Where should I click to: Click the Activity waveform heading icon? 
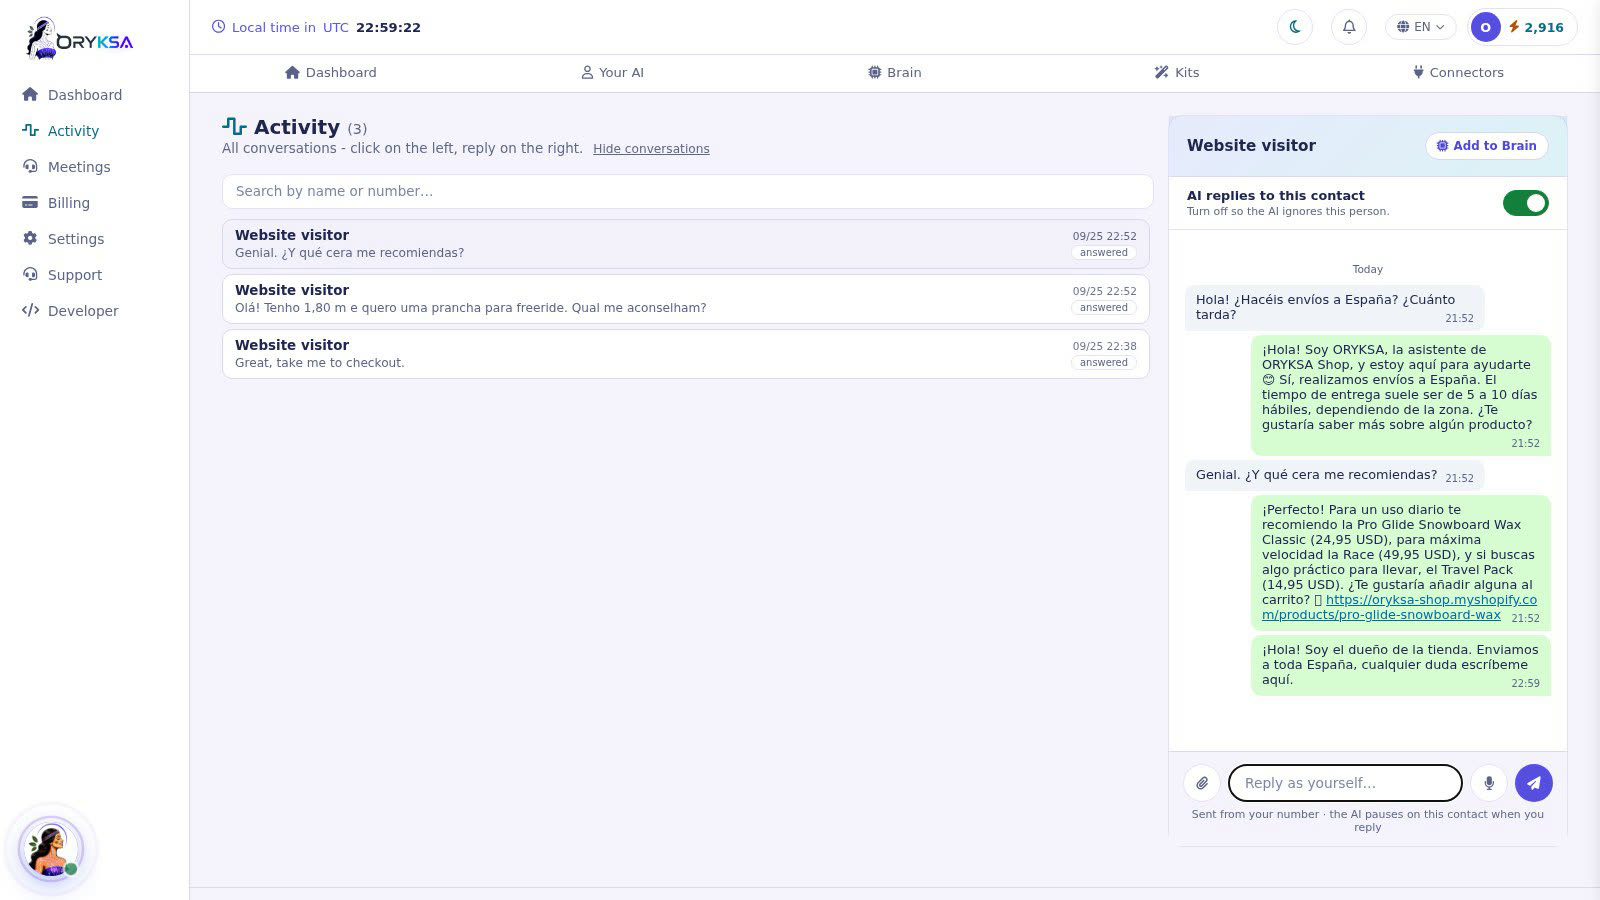point(234,127)
